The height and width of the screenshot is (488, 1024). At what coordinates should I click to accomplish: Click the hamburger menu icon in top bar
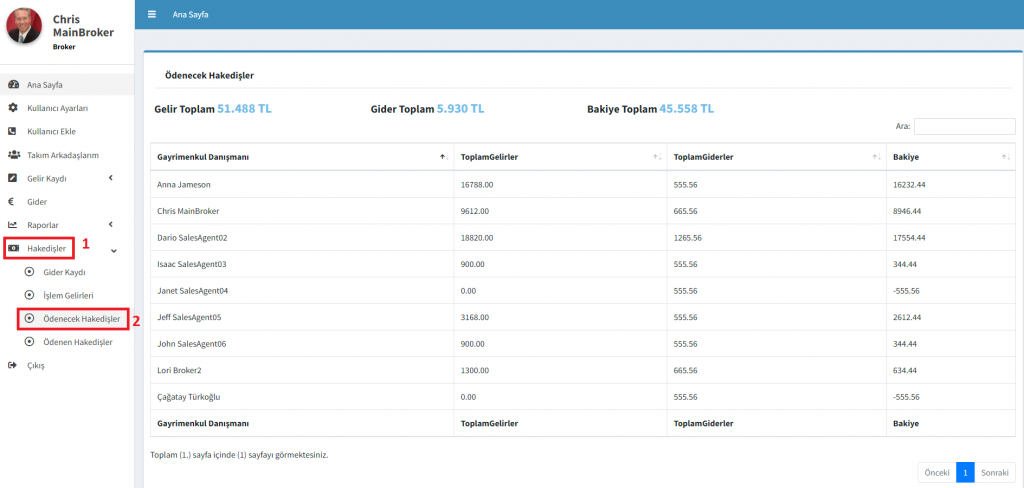click(x=151, y=14)
